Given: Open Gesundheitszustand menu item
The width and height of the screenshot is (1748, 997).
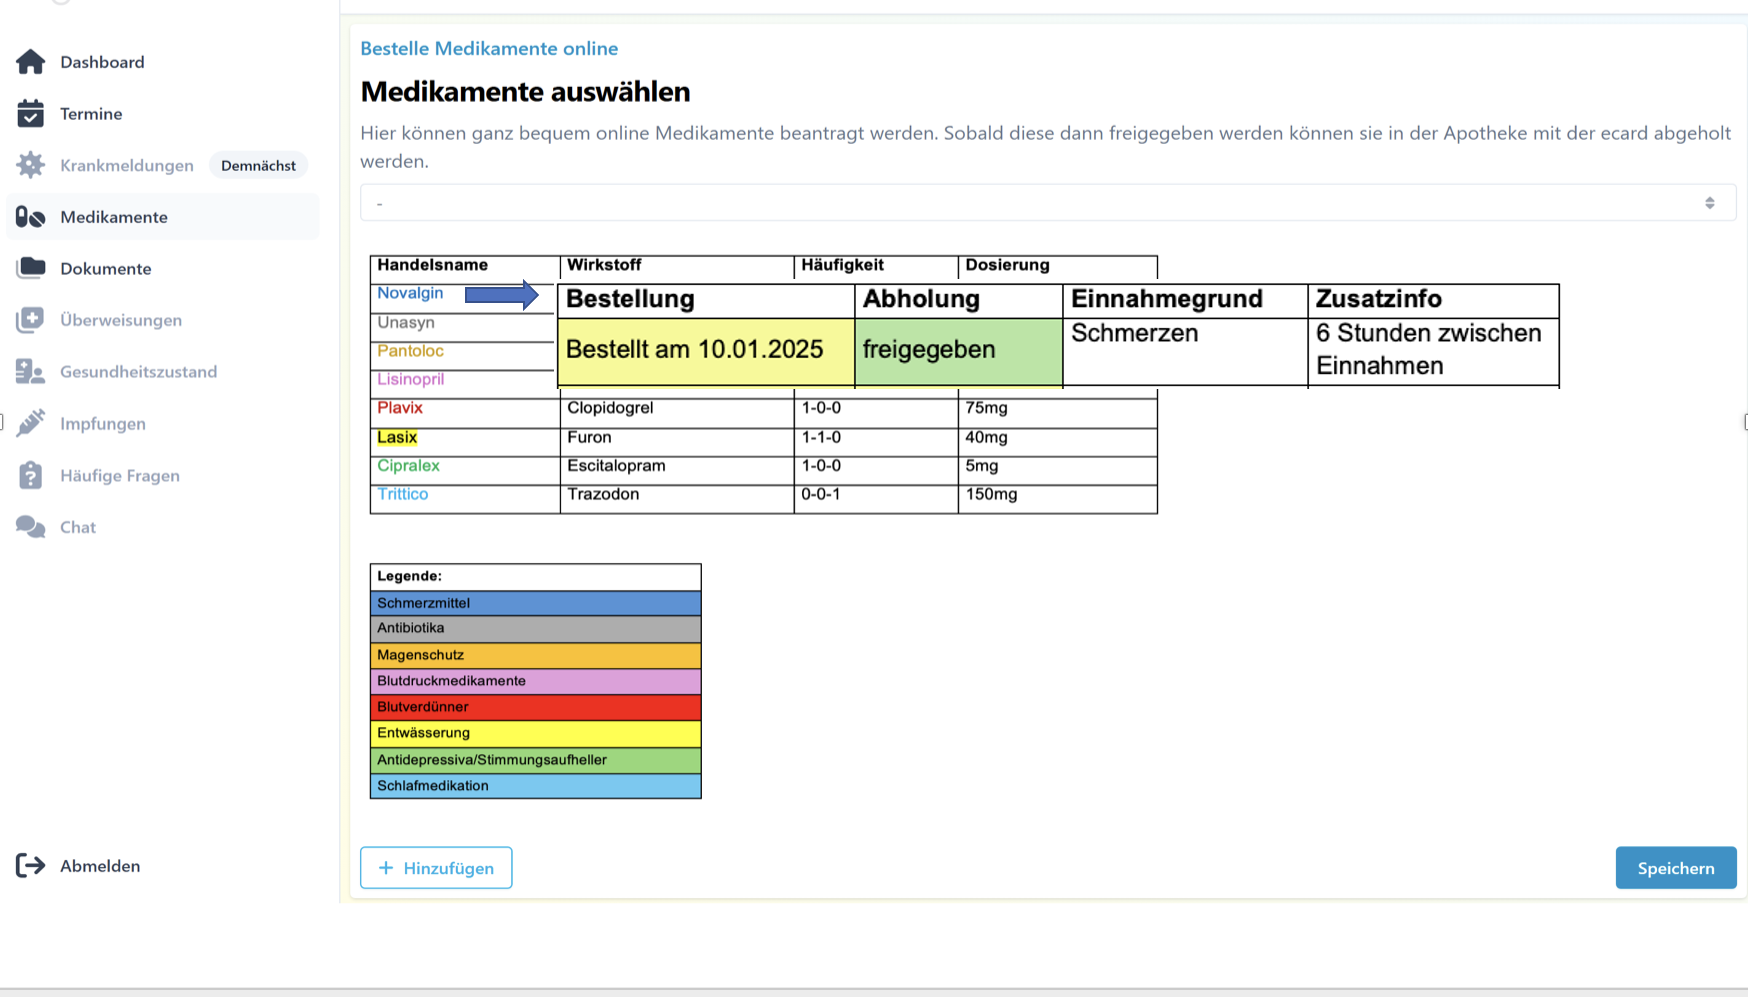Looking at the screenshot, I should click(x=138, y=372).
